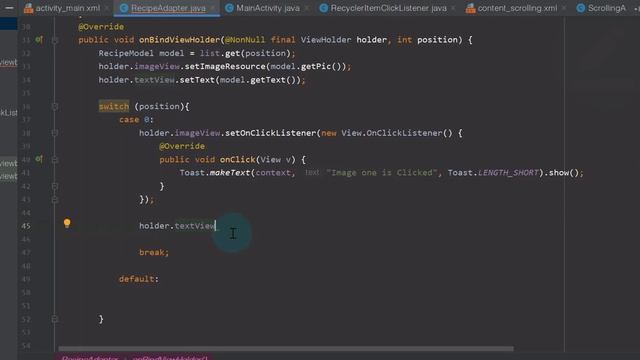Click line number 45 in the gutter
Screen dimensions: 640x360
pos(26,226)
